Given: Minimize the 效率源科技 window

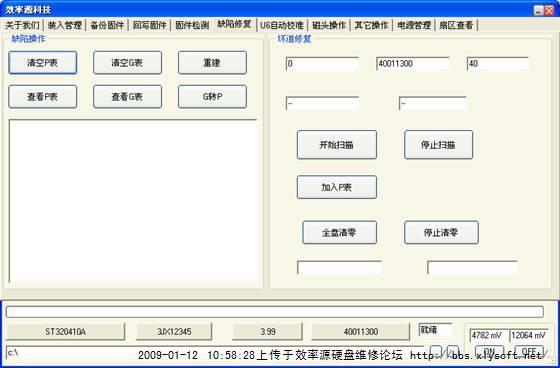Looking at the screenshot, I should pyautogui.click(x=539, y=10).
